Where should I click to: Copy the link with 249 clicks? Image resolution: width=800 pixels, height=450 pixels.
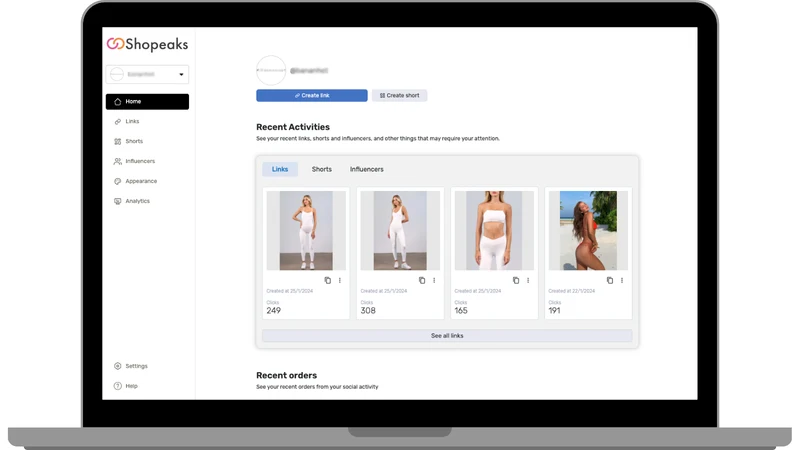pos(328,281)
